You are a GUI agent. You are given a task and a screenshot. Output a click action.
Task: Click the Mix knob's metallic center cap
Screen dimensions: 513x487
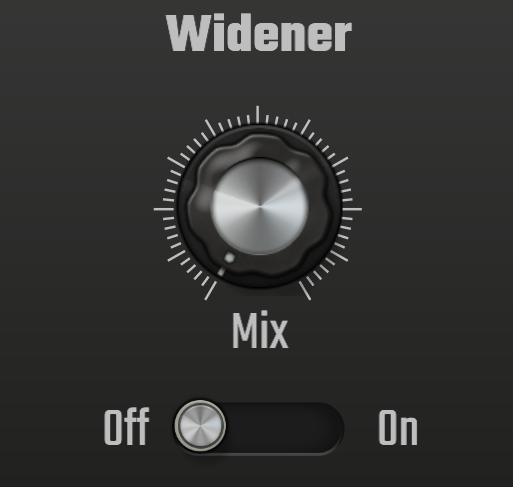tap(260, 206)
